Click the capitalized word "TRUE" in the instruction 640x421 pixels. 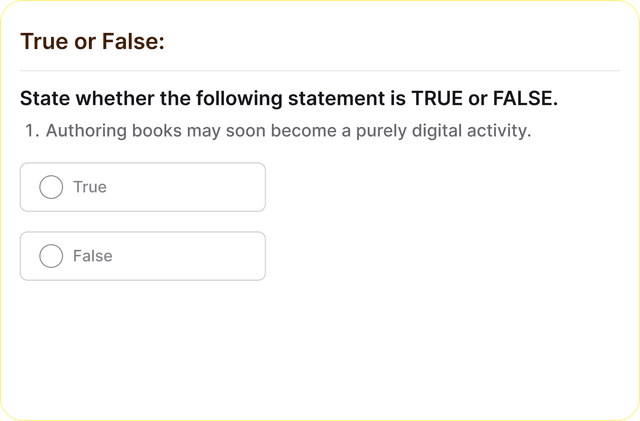[x=437, y=99]
